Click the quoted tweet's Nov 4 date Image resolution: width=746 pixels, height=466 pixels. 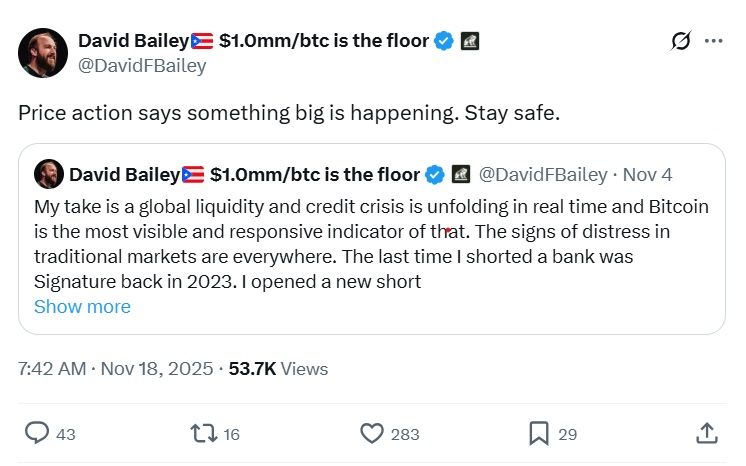tap(647, 174)
